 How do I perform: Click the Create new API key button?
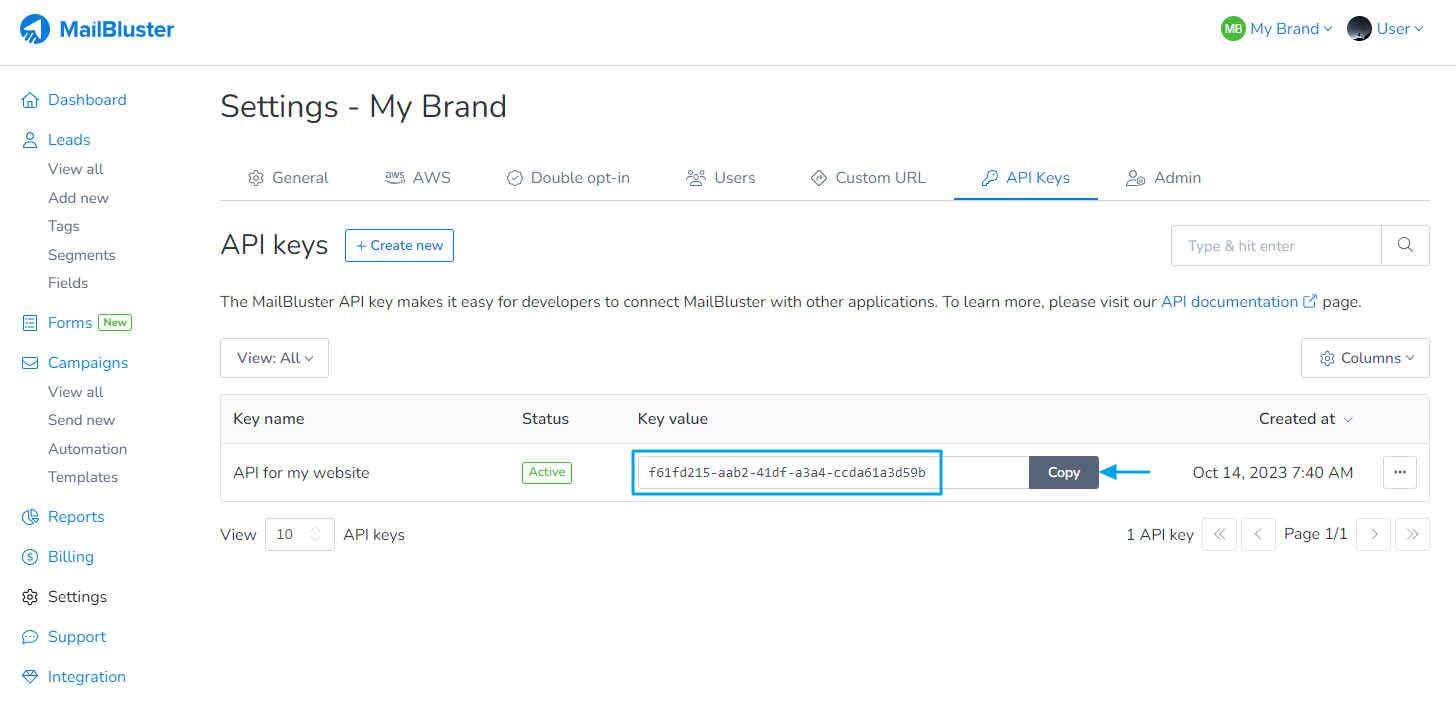click(399, 246)
